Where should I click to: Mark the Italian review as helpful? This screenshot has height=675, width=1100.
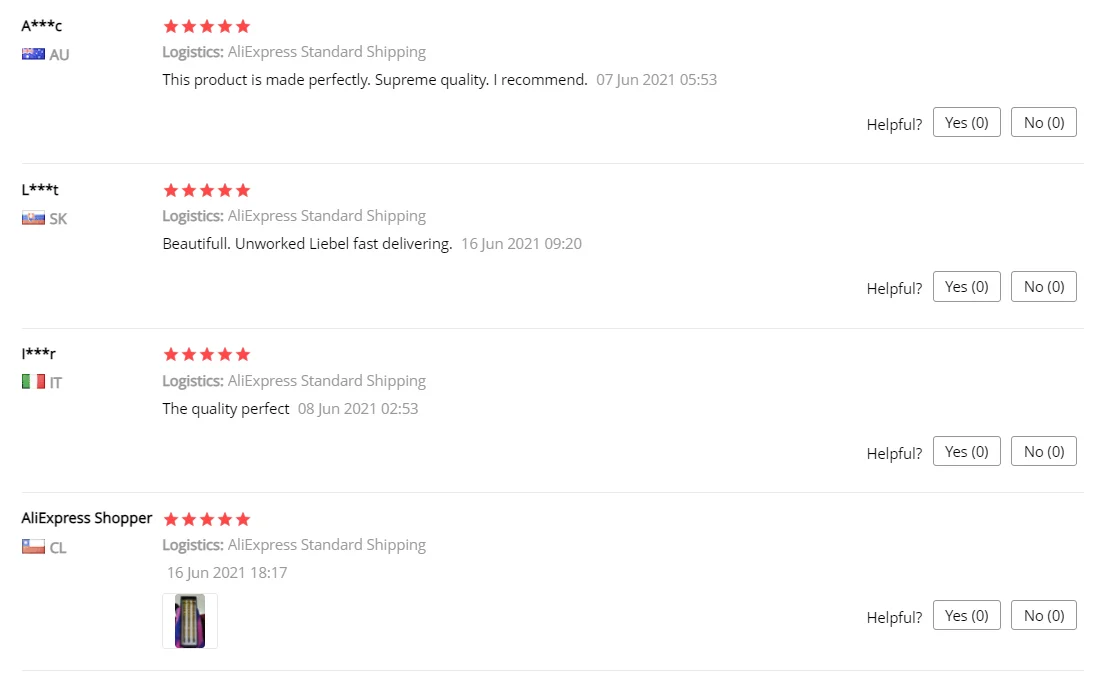(x=966, y=451)
